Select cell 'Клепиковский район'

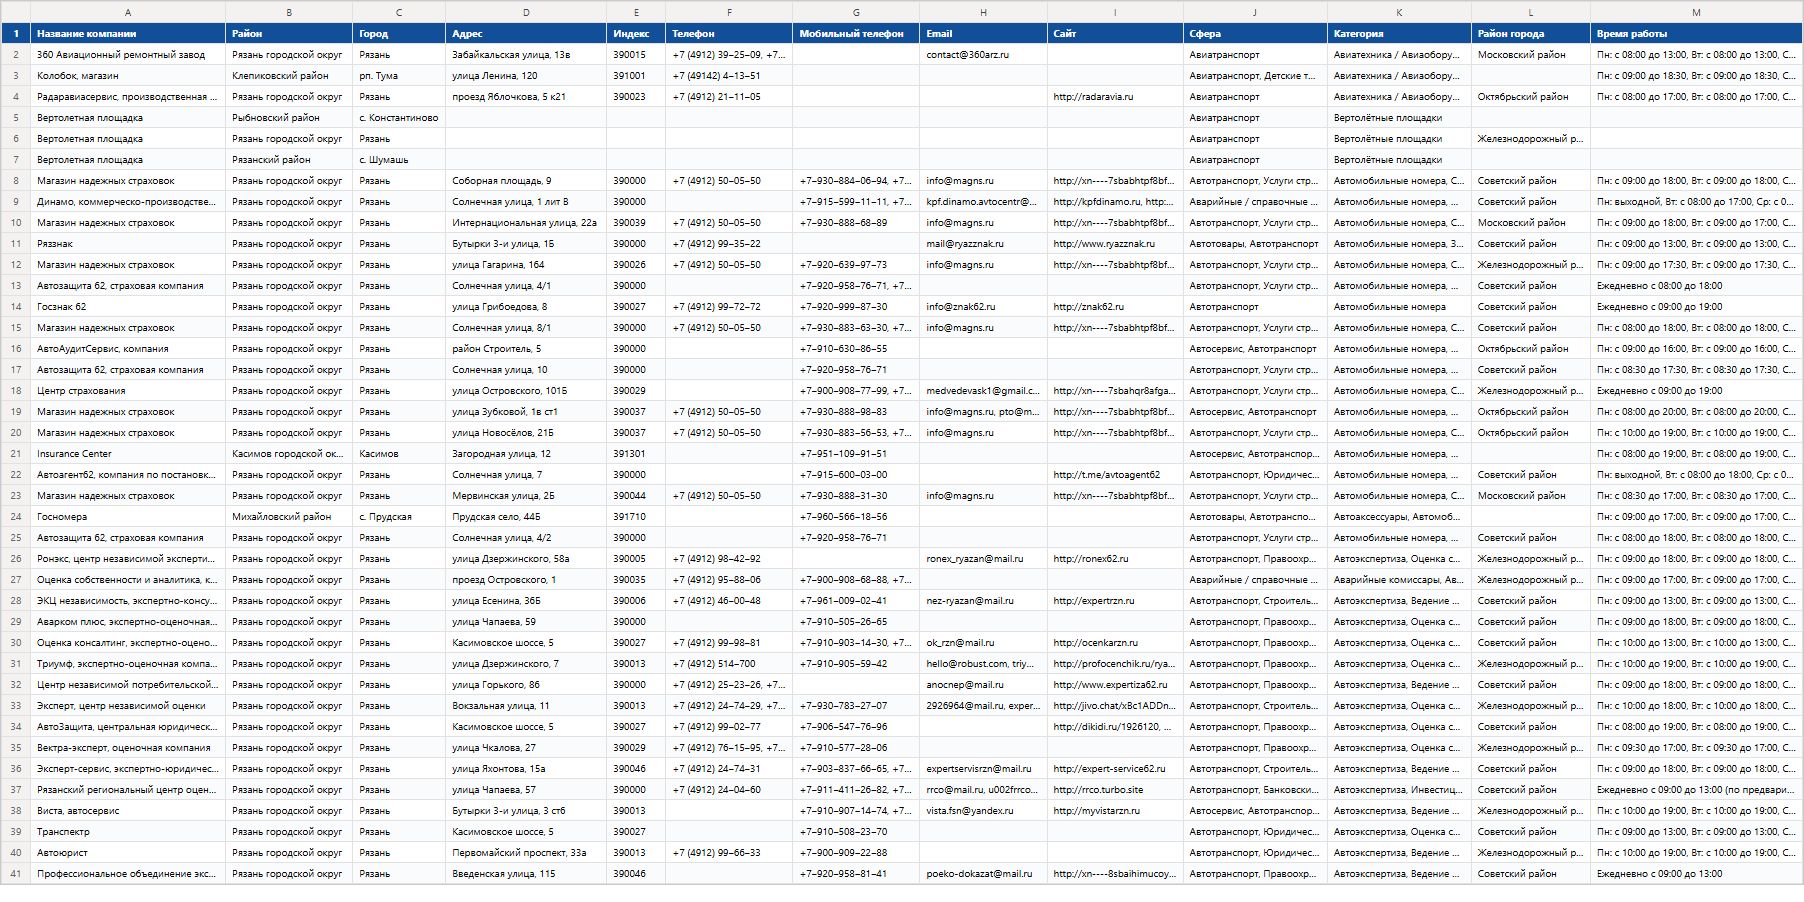click(289, 76)
